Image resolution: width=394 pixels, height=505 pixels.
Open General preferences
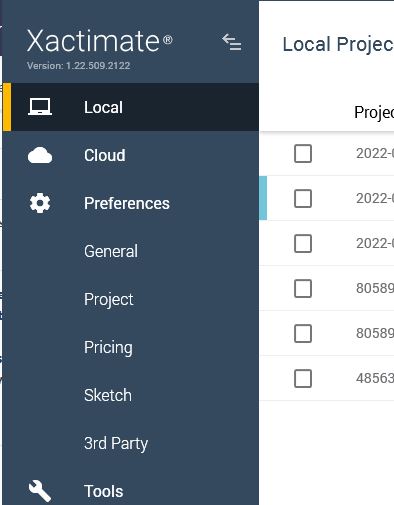(x=111, y=251)
